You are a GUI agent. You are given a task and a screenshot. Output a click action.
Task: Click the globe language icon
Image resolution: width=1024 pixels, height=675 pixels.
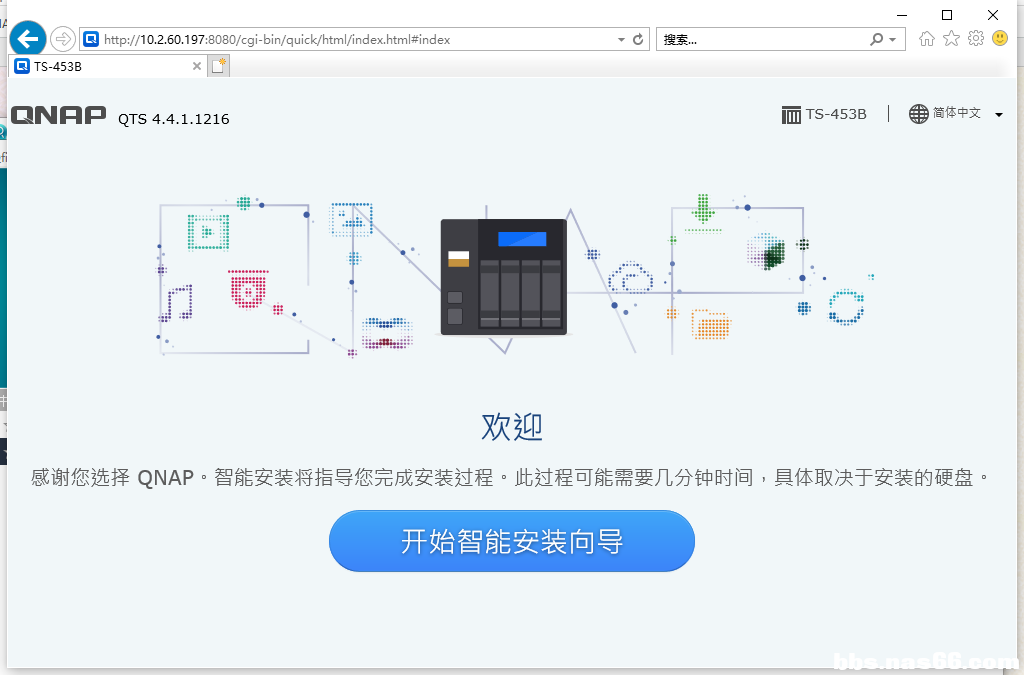coord(919,114)
